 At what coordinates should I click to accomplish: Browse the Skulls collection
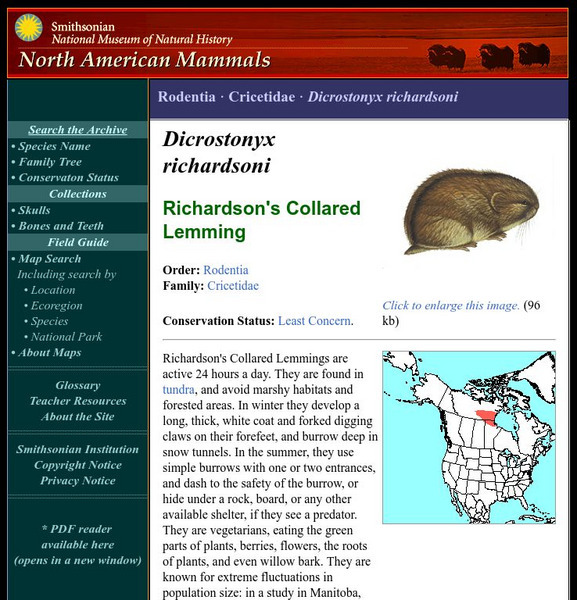click(34, 210)
